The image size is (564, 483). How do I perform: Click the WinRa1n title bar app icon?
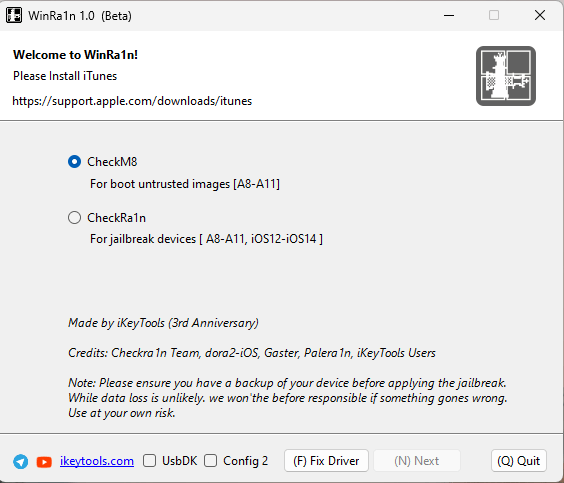point(14,15)
